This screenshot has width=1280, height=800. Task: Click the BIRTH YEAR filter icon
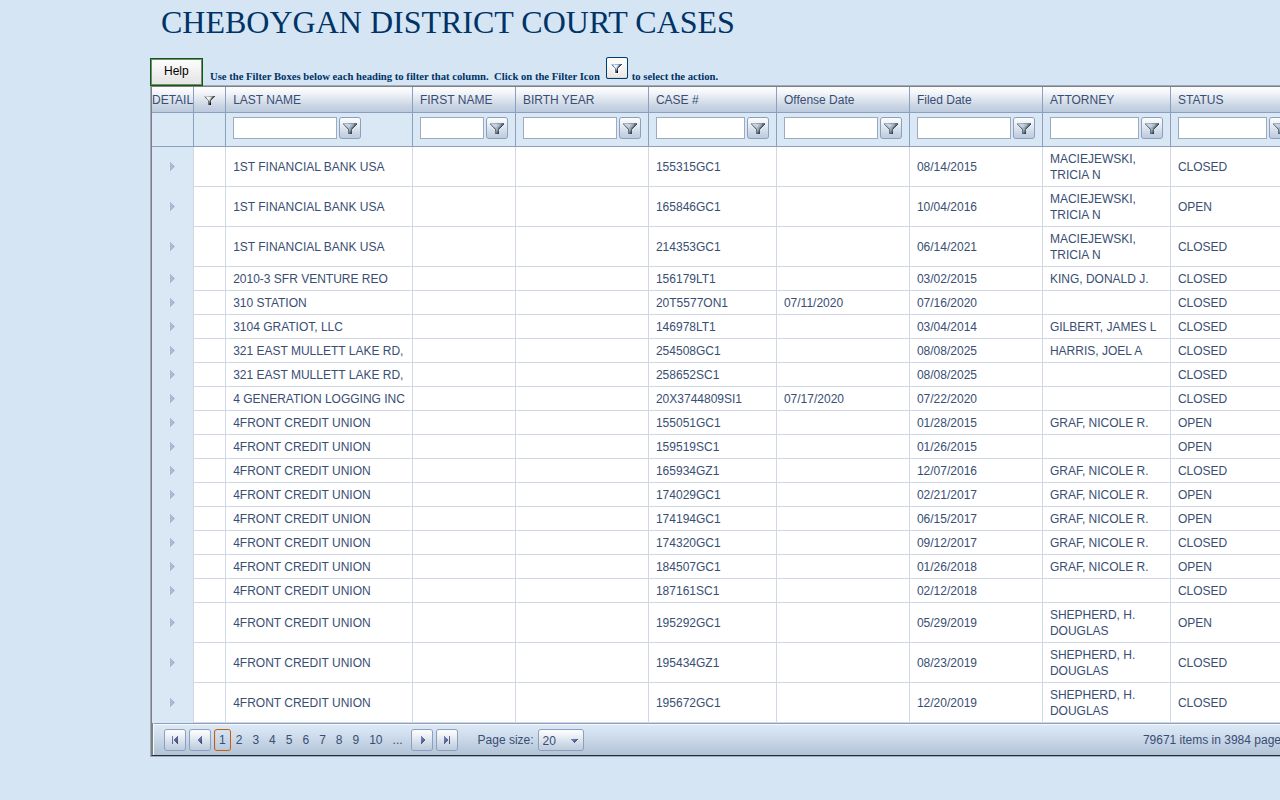pyautogui.click(x=630, y=128)
